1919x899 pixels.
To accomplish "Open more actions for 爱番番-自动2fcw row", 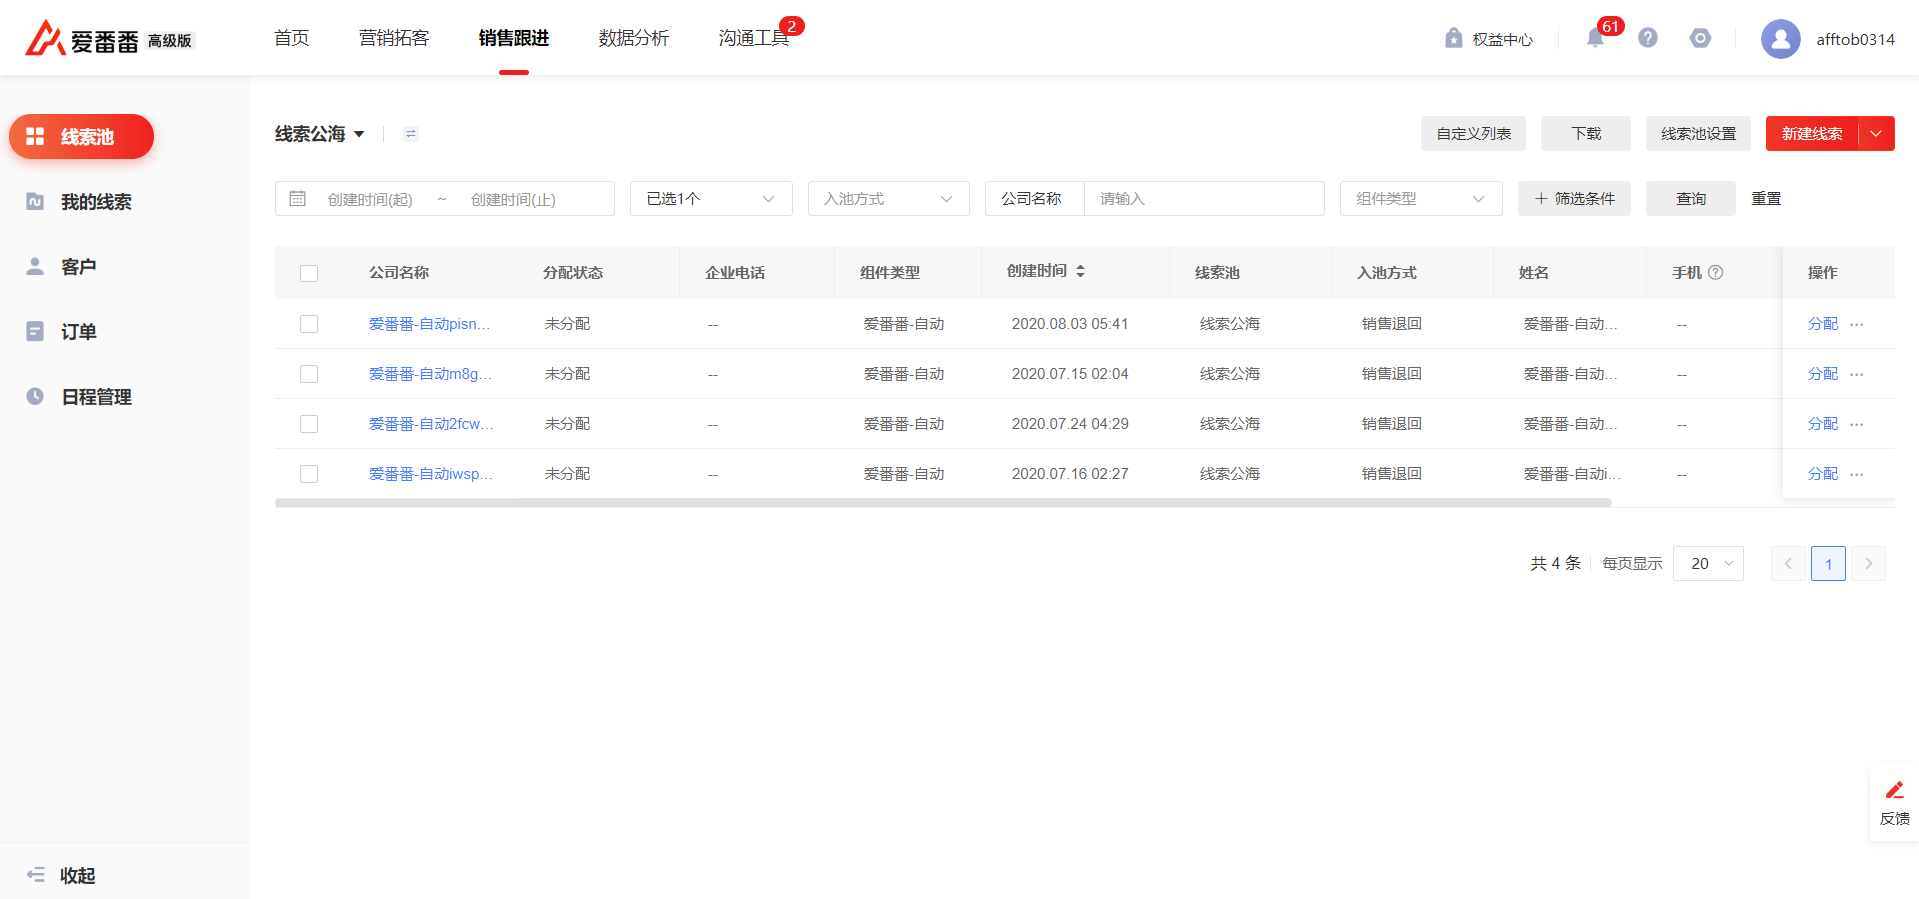I will pos(1857,424).
